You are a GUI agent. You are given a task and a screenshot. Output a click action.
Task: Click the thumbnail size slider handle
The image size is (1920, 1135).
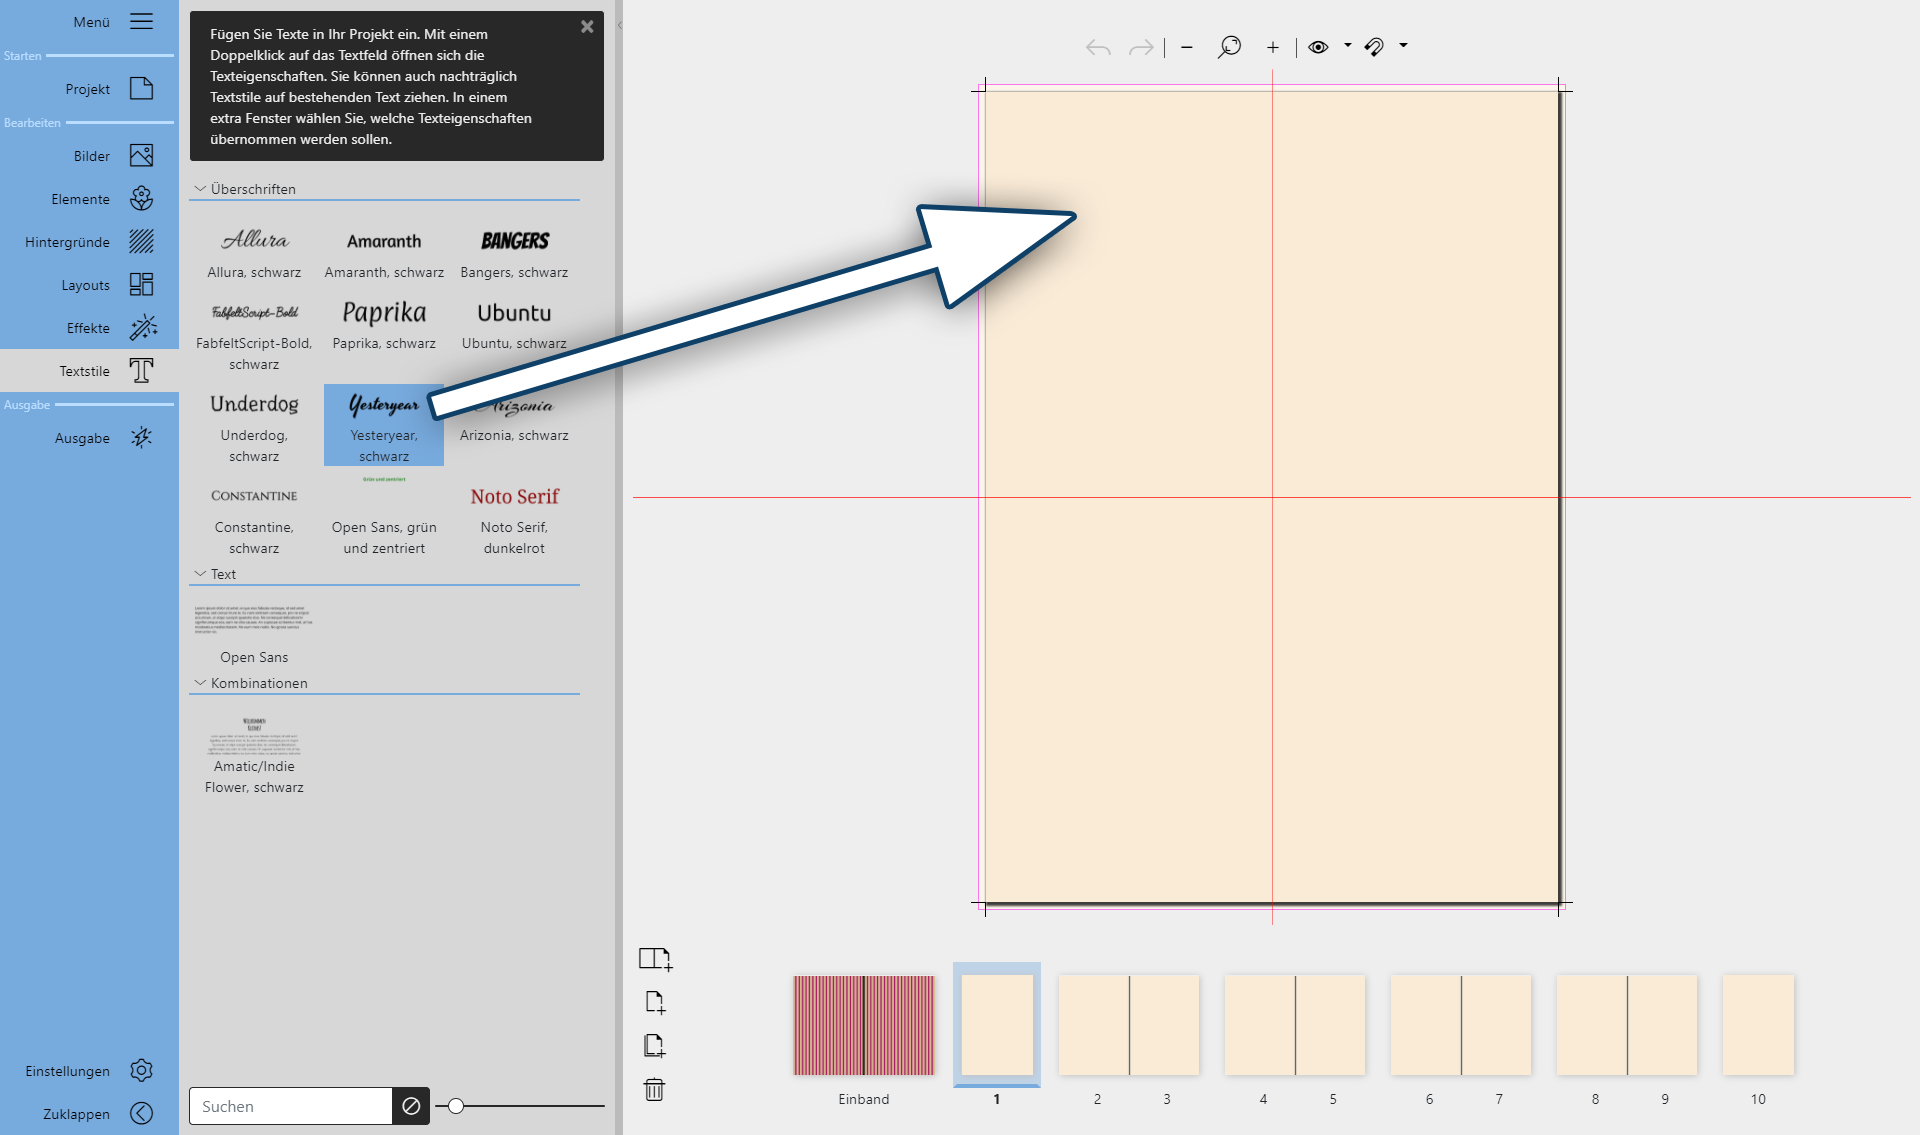[x=456, y=1106]
